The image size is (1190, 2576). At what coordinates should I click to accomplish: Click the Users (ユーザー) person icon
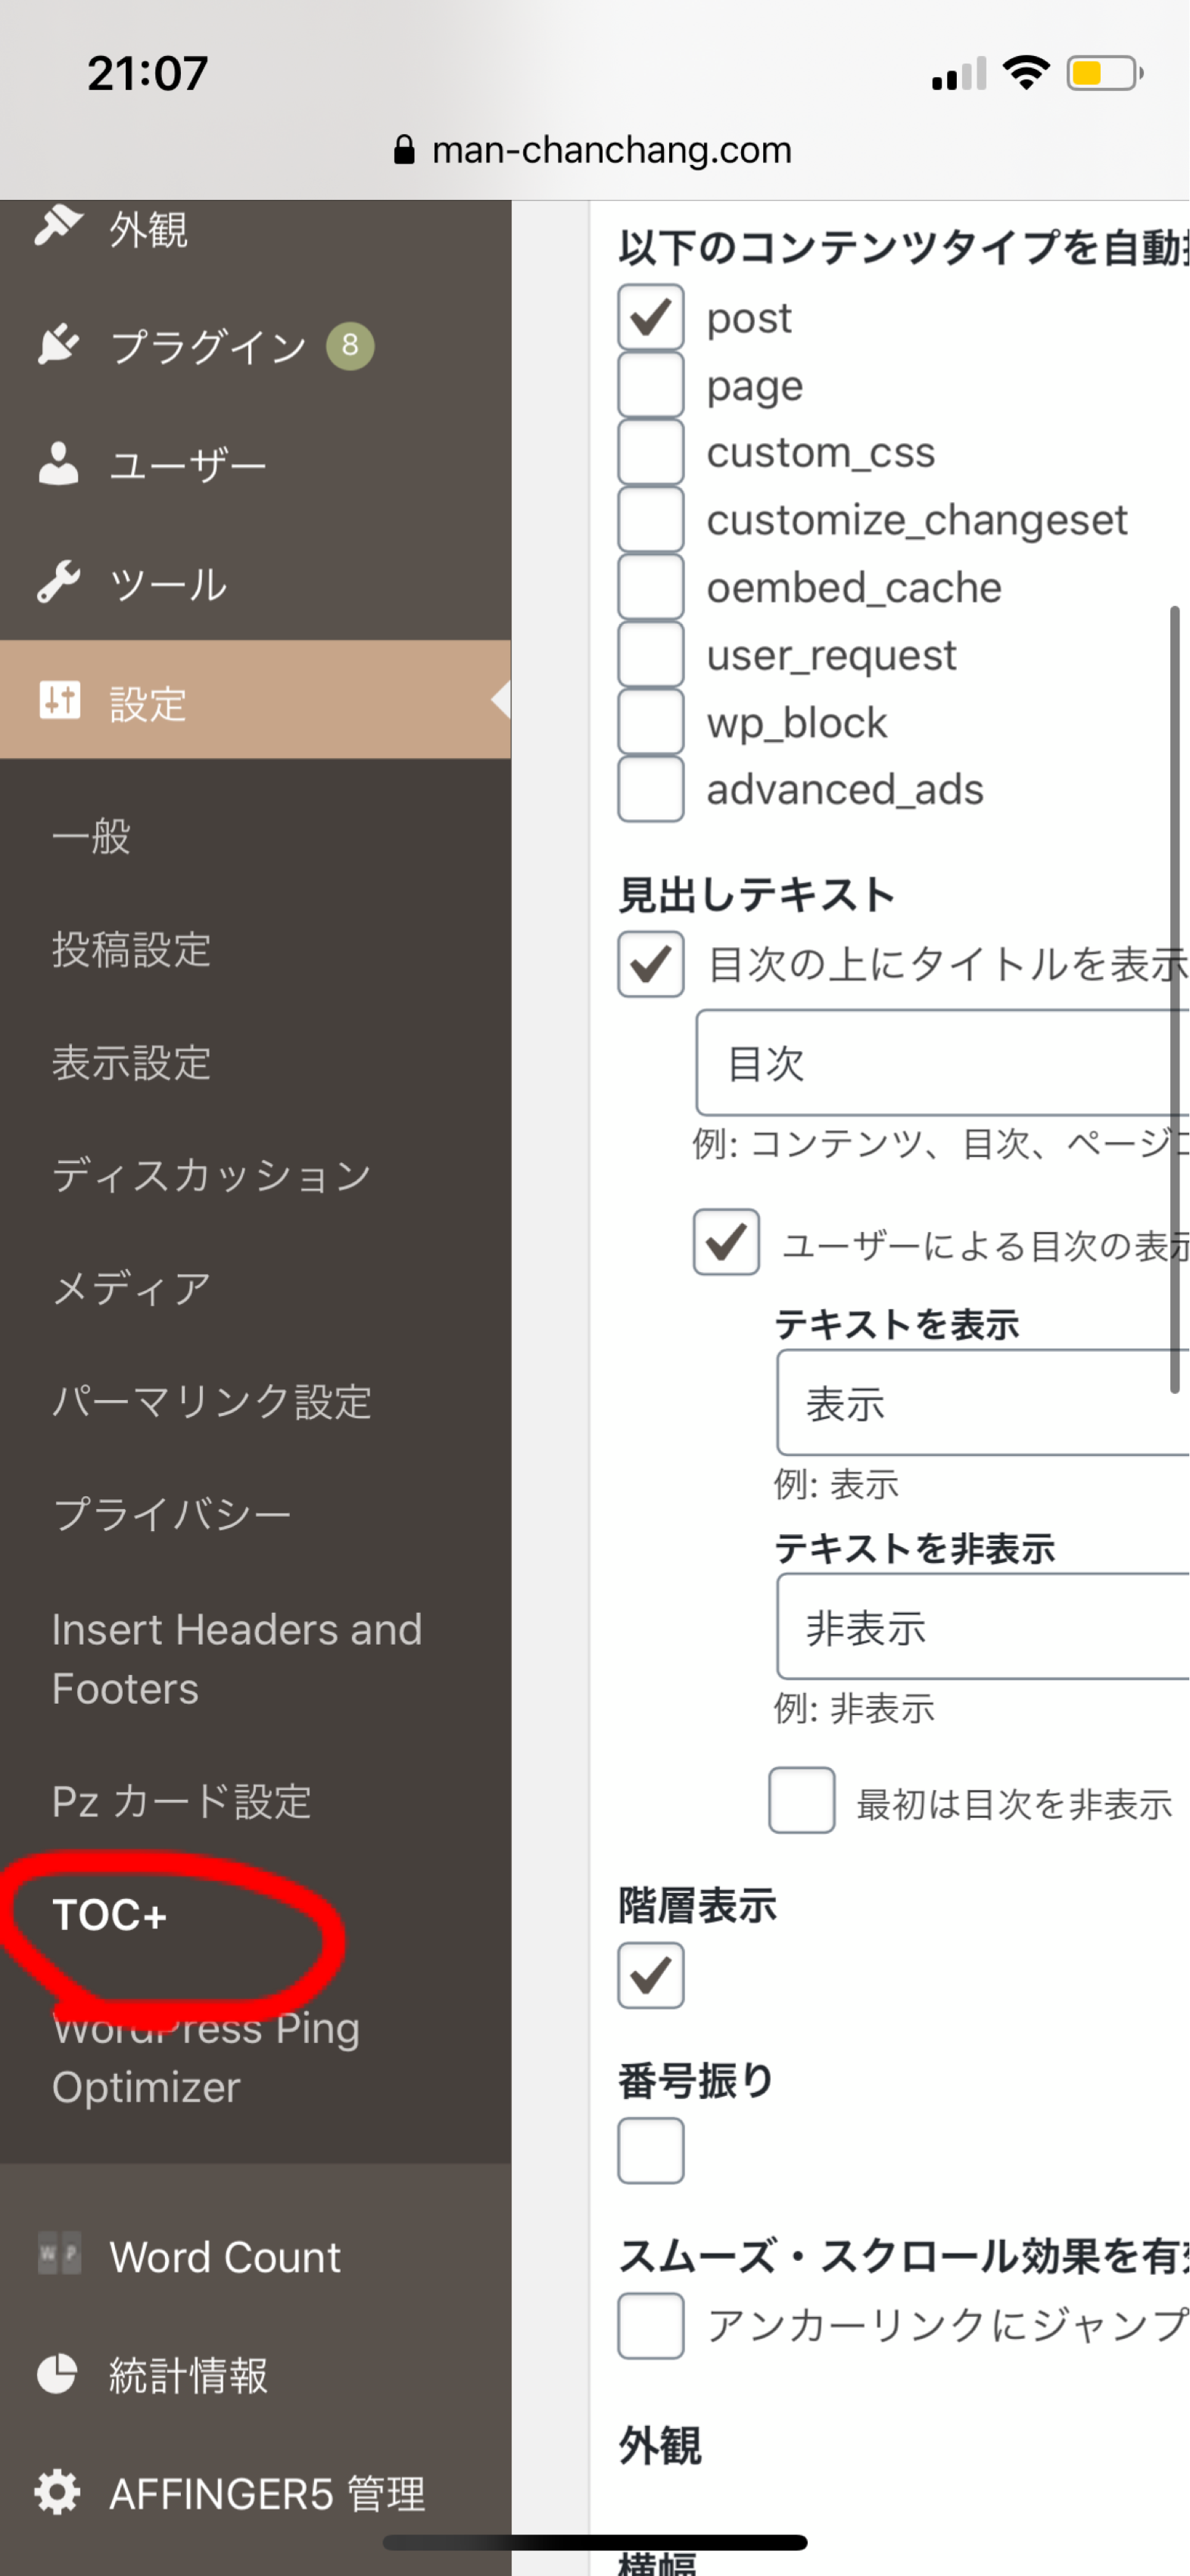58,464
